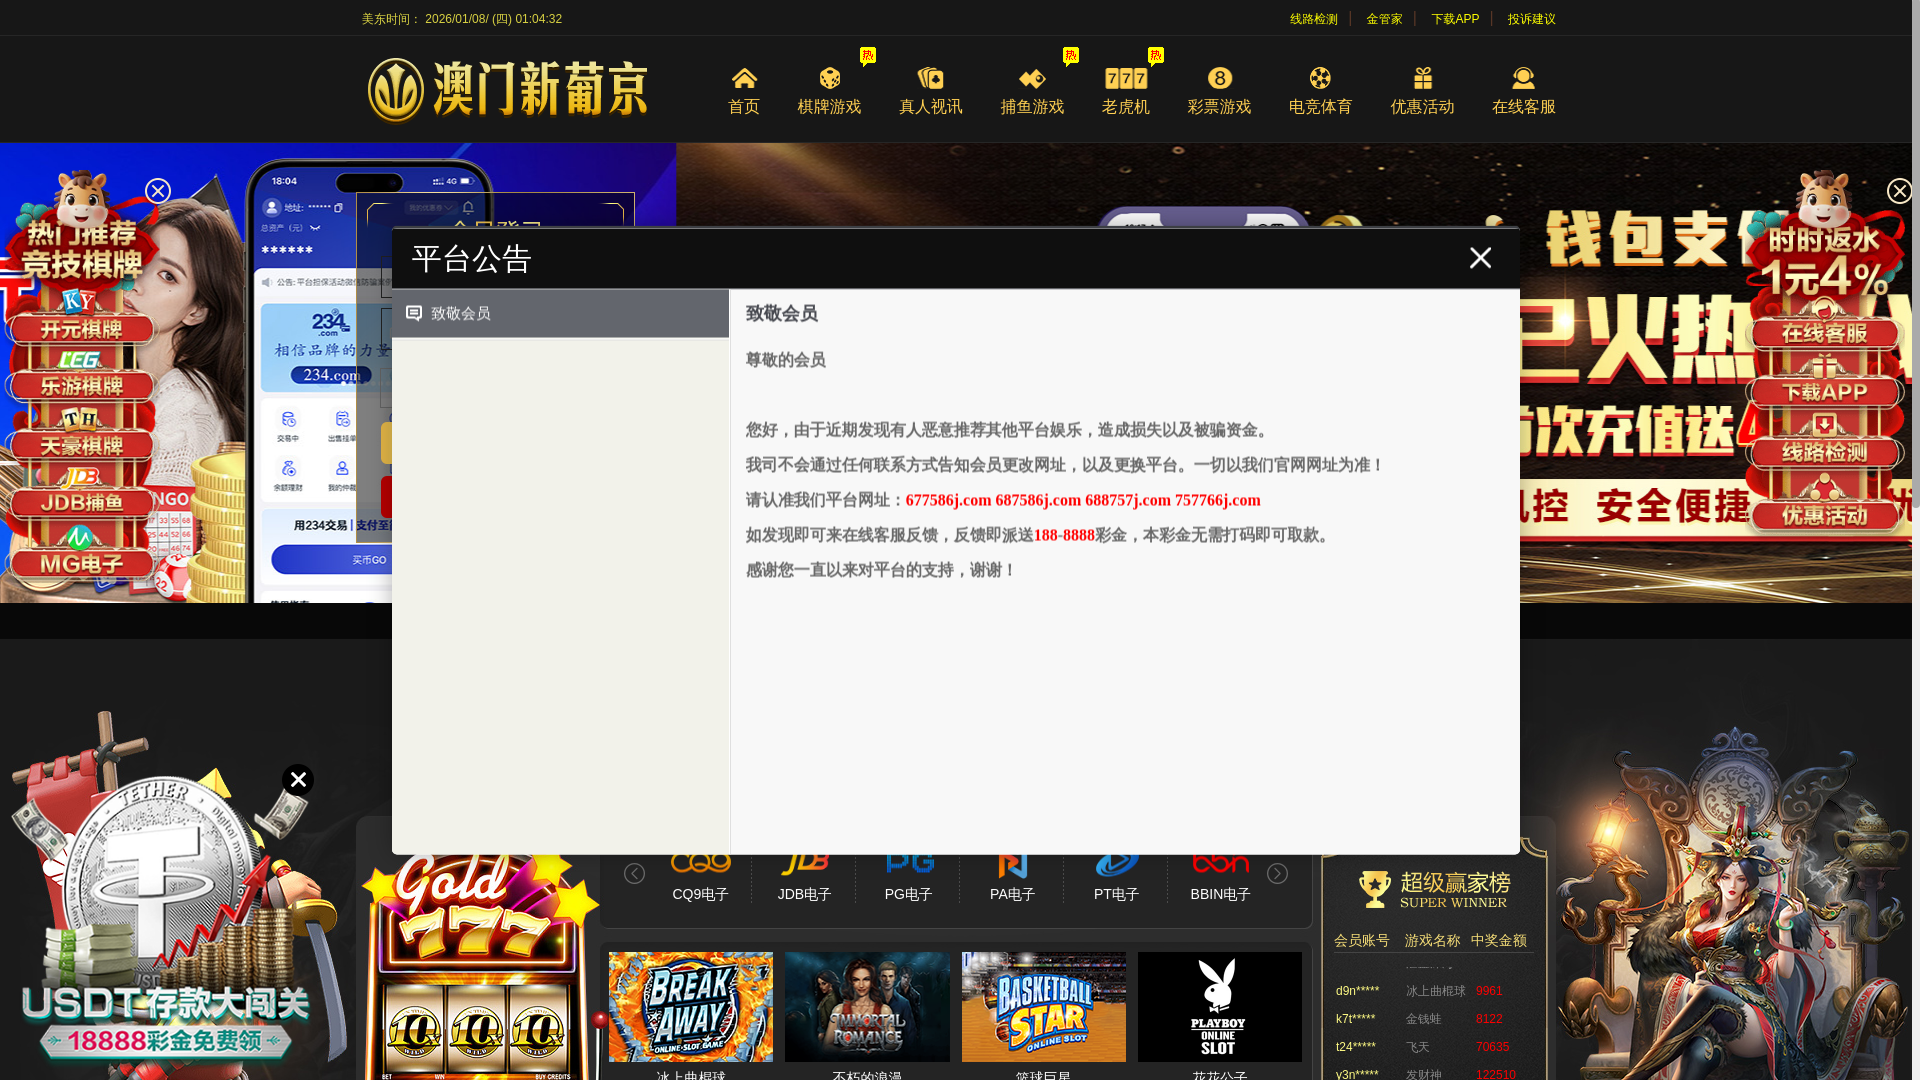Click right sidebar 优惠活动 button
Viewport: 1920px width, 1080px height.
coord(1824,516)
